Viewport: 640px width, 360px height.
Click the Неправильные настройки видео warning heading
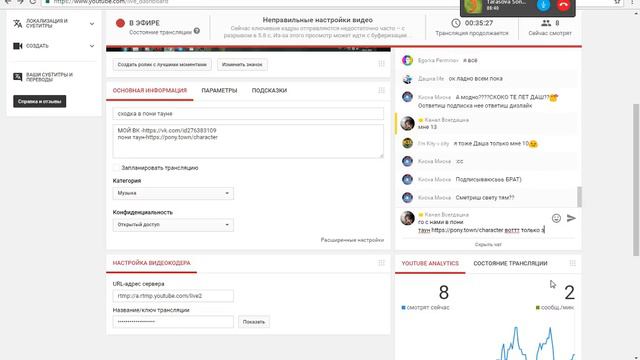click(318, 20)
